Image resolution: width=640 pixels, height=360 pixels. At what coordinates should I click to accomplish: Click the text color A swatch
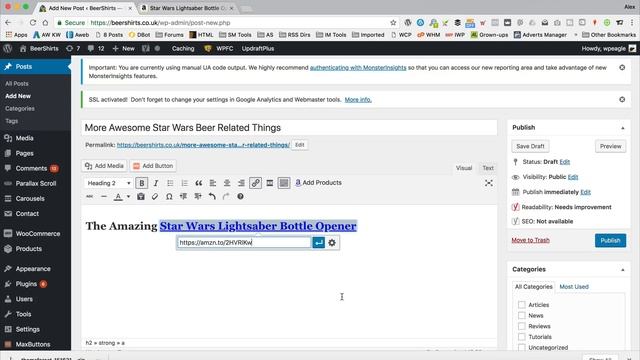(118, 197)
